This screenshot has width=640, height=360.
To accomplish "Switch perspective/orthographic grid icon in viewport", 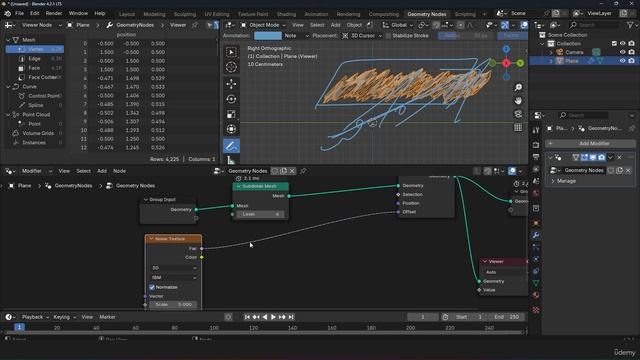I will tap(518, 127).
